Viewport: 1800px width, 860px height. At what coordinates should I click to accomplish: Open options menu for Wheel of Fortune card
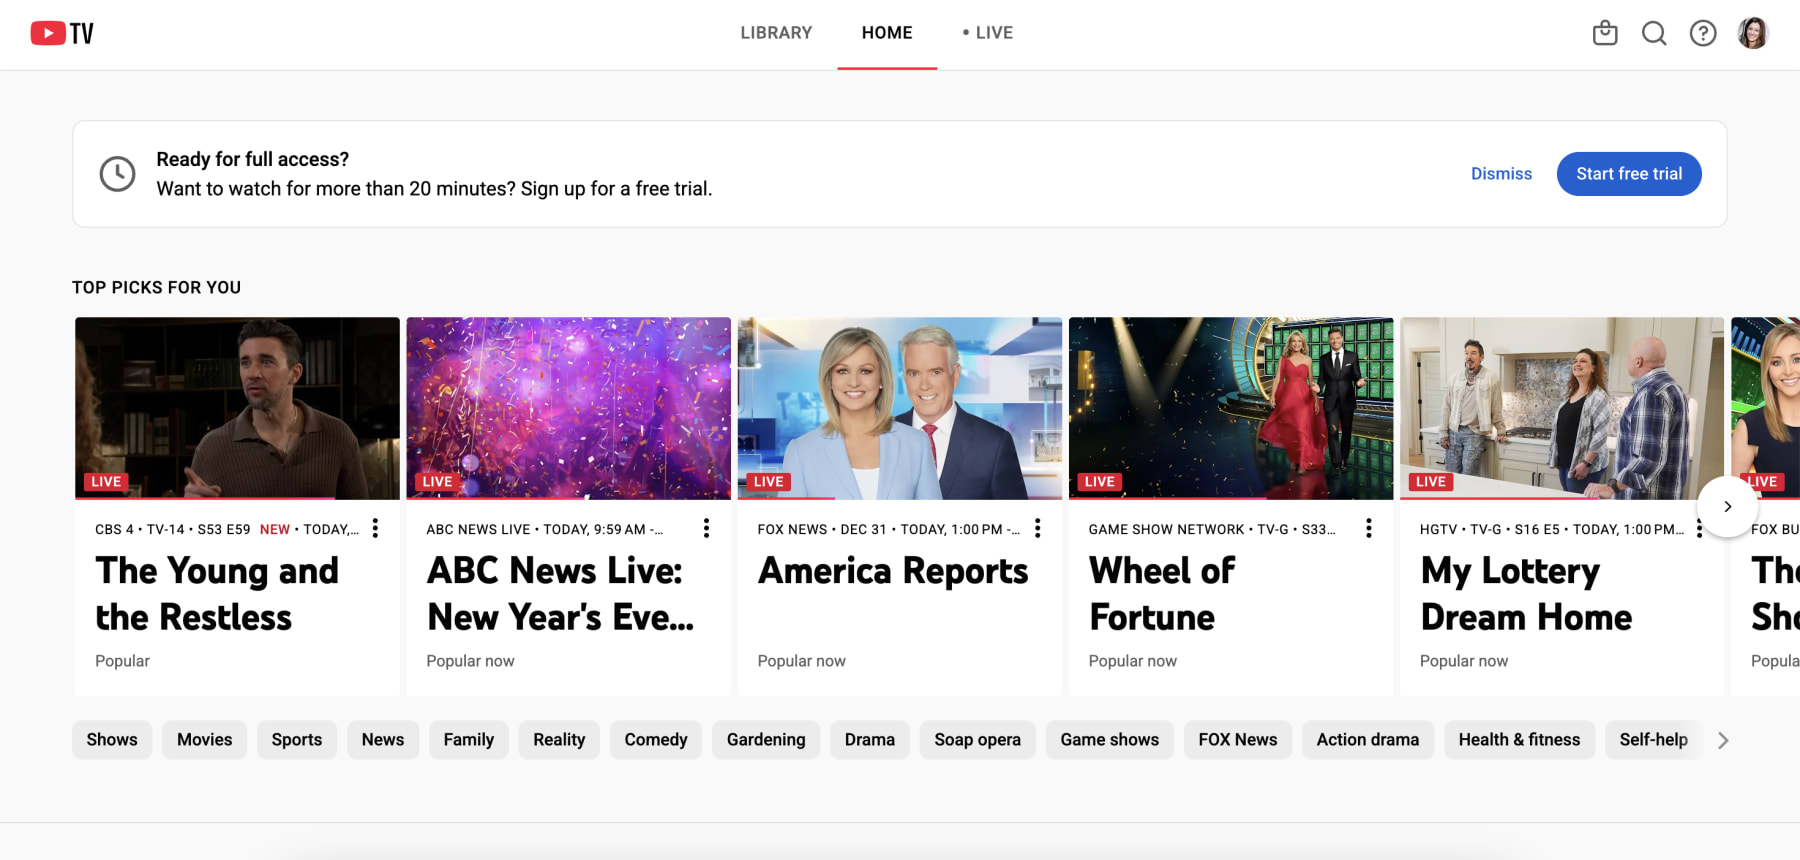1368,528
